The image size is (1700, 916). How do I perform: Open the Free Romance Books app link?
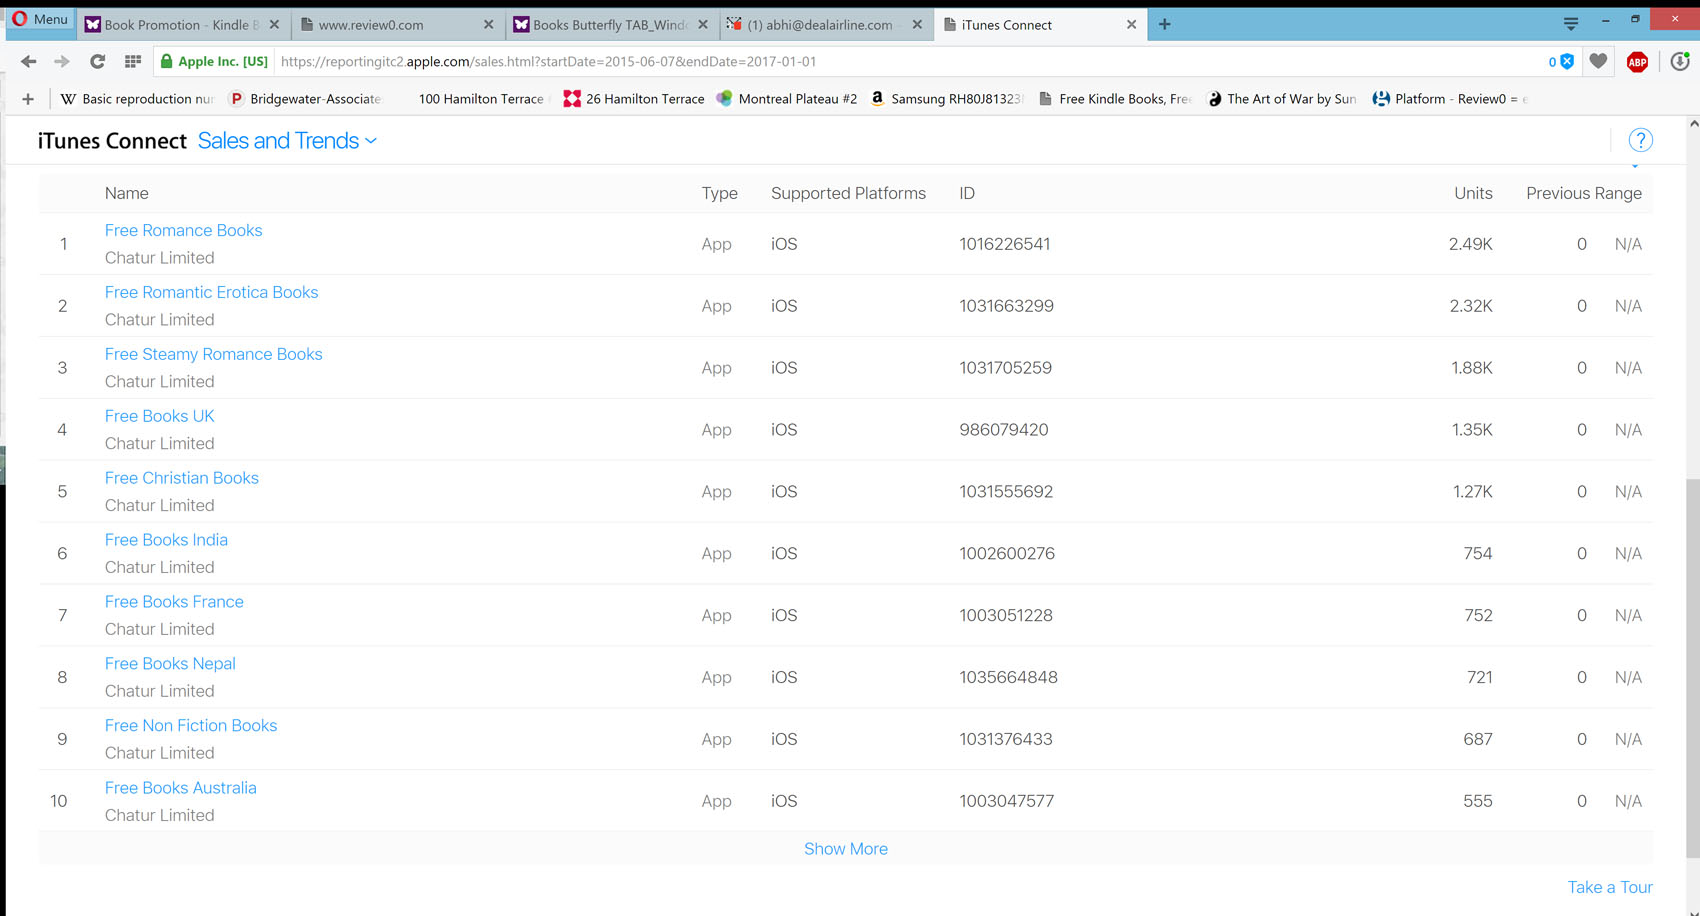[183, 230]
